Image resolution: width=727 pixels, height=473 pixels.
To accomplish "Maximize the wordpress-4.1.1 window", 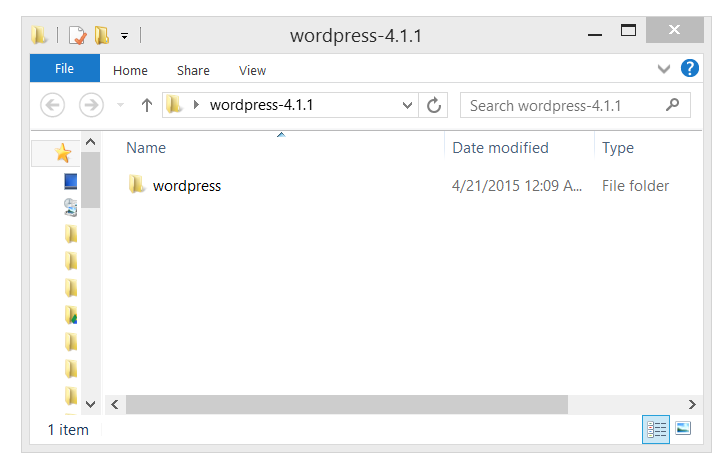I will (x=628, y=31).
